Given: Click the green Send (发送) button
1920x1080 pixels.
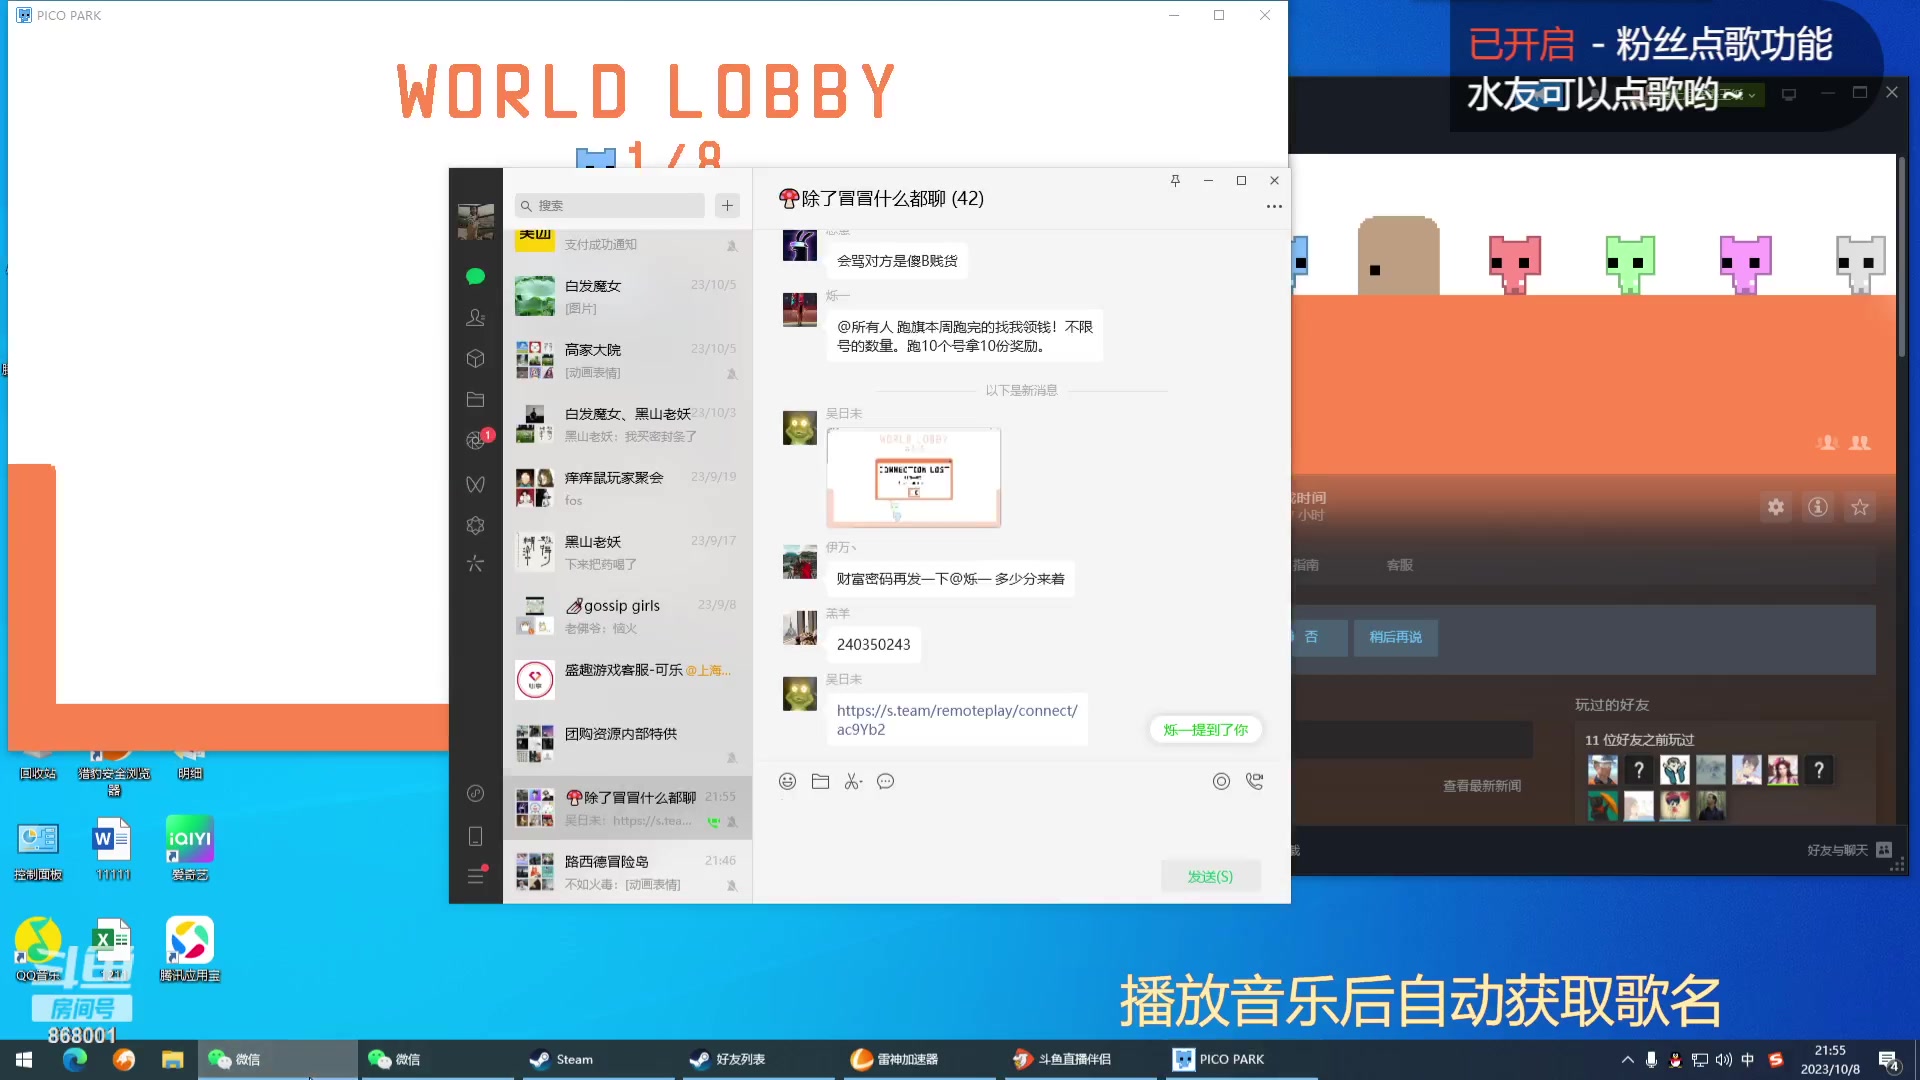Looking at the screenshot, I should [x=1210, y=876].
